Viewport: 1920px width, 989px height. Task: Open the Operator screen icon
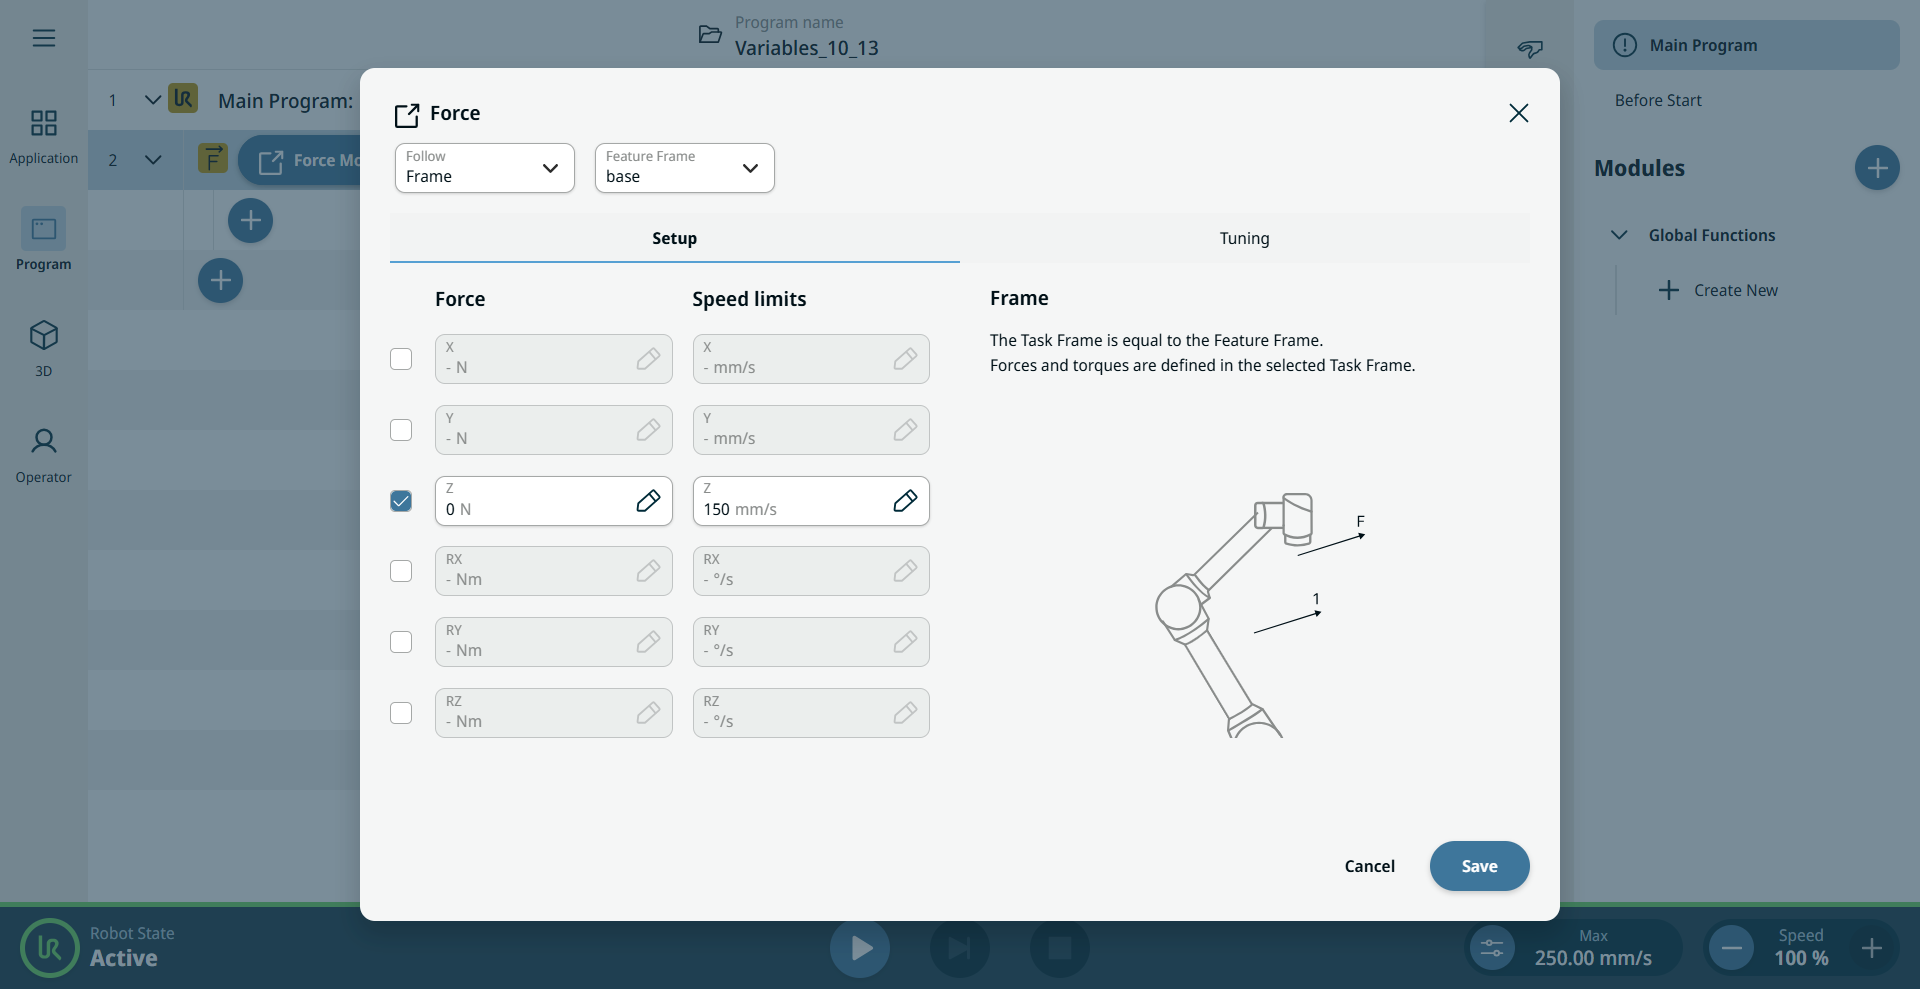(x=44, y=441)
